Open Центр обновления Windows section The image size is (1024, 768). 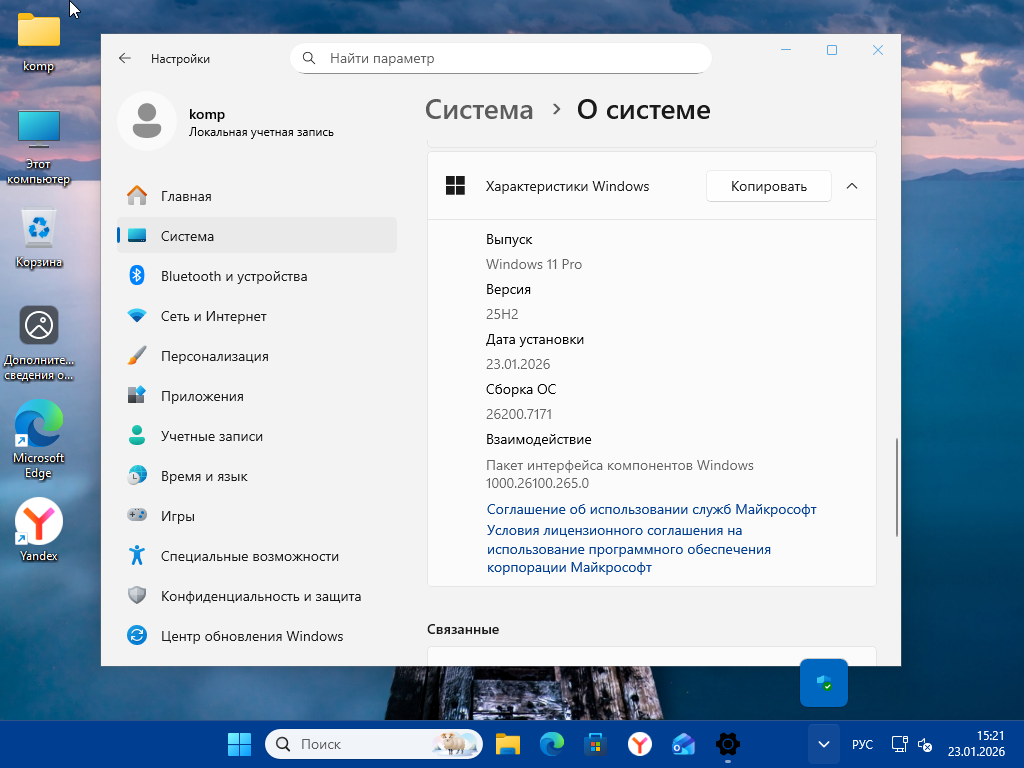click(251, 636)
